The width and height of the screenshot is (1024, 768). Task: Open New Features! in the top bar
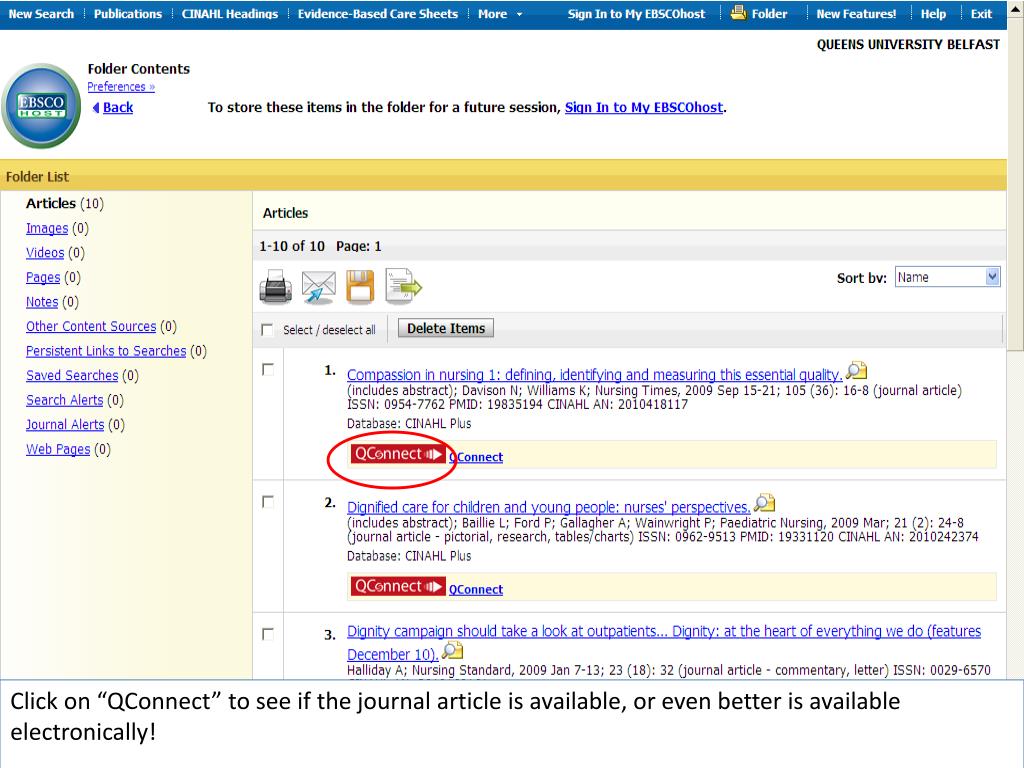(856, 14)
